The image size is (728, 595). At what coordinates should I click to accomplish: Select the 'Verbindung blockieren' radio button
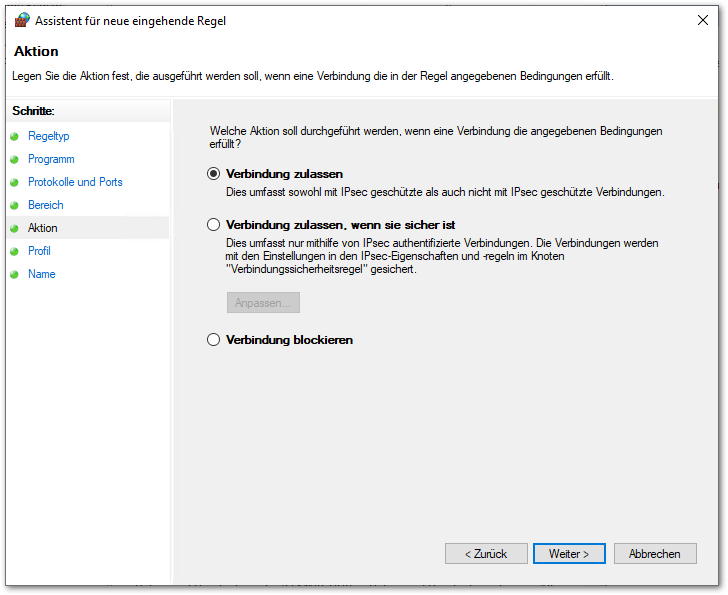tap(213, 340)
